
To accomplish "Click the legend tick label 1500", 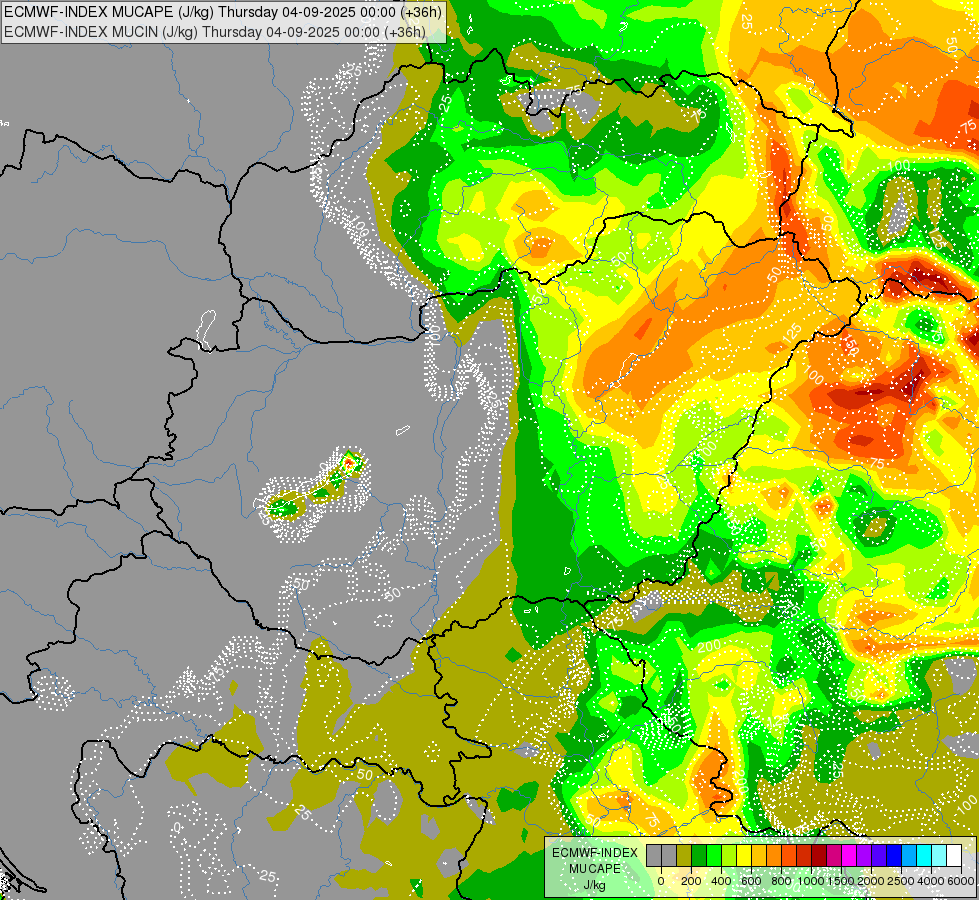I will pyautogui.click(x=841, y=881).
